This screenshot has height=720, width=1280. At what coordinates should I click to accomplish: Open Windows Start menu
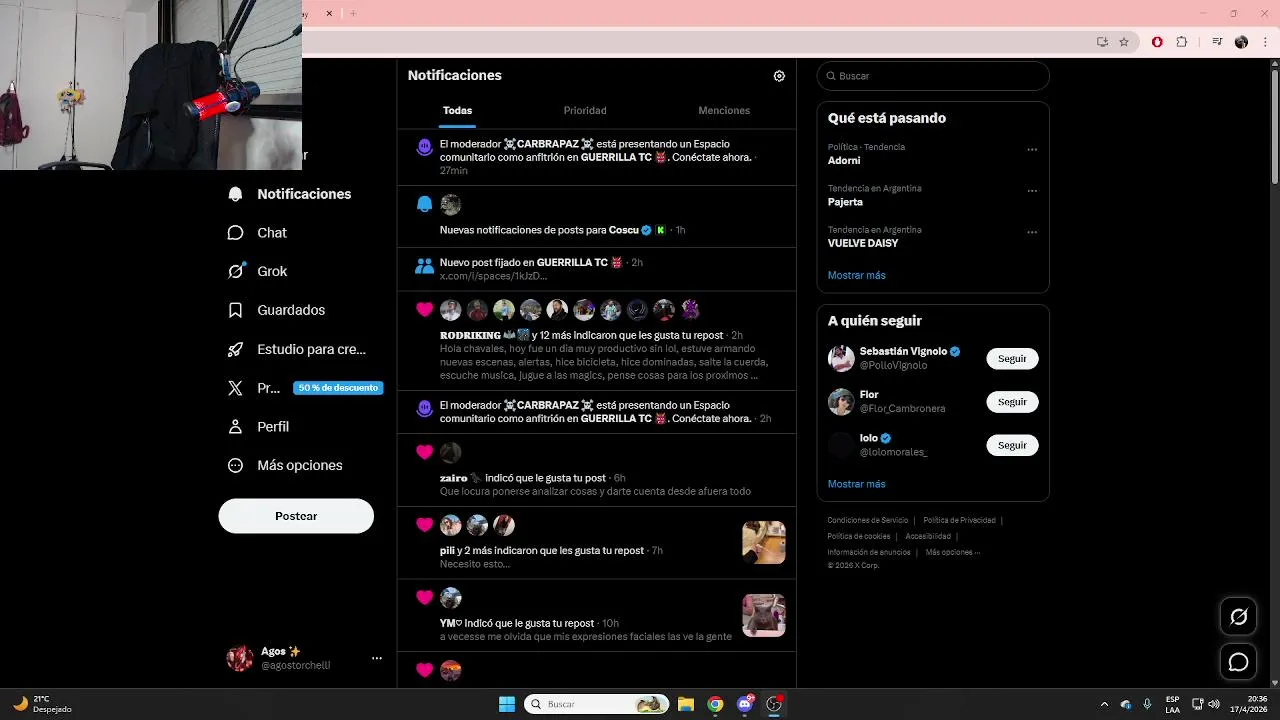(x=507, y=704)
